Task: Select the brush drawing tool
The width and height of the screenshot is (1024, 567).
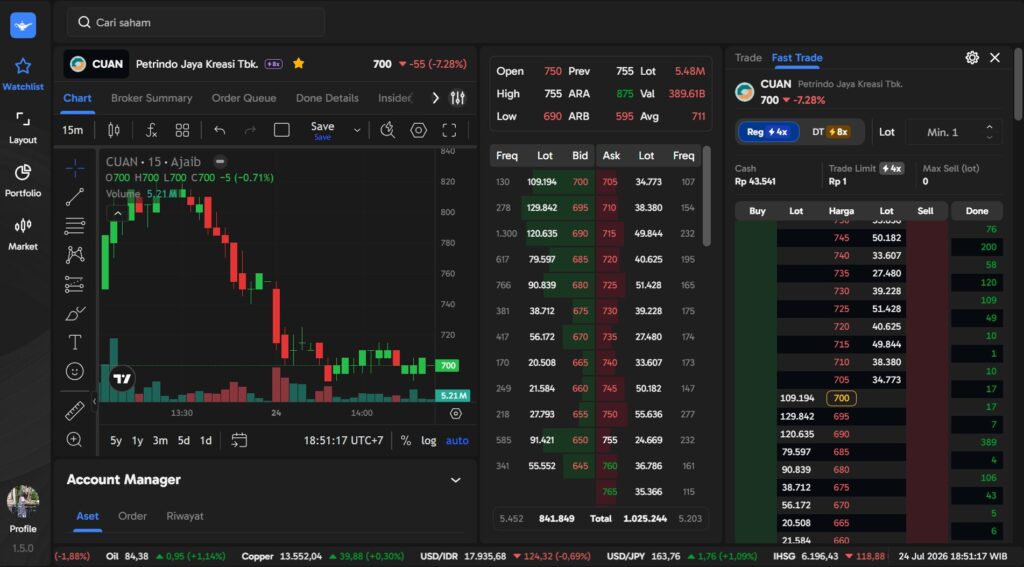Action: [x=75, y=314]
